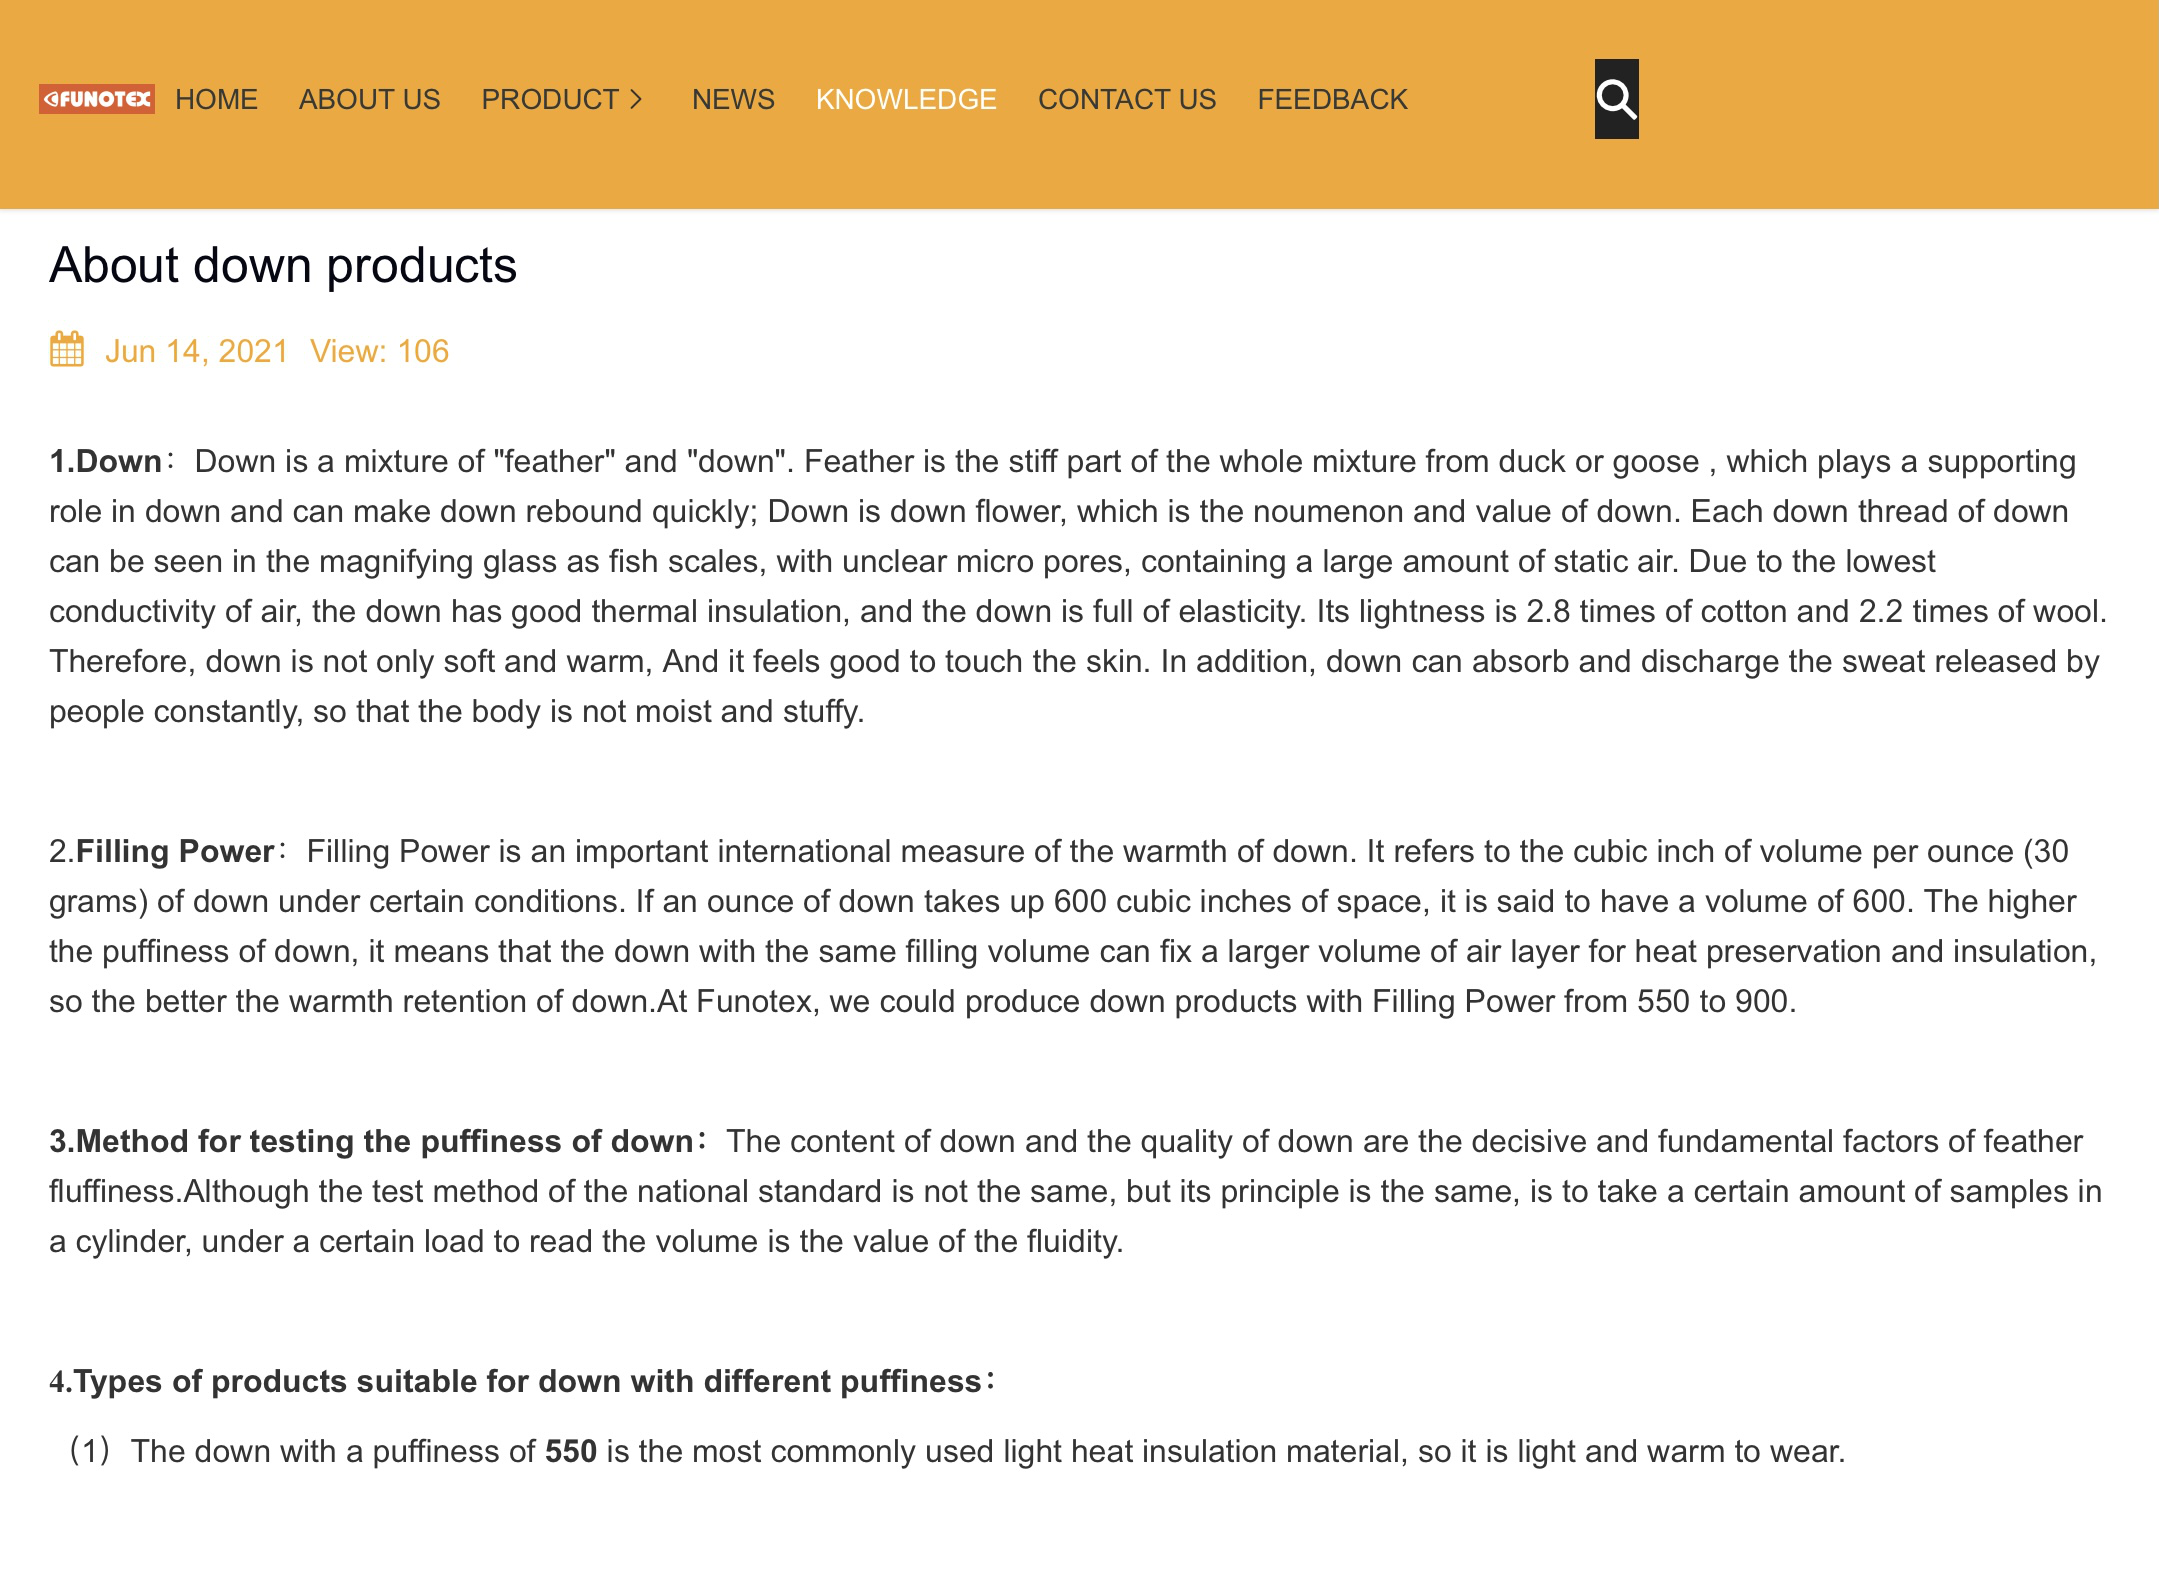Click the calendar icon beside the date
2159x1569 pixels.
(67, 350)
